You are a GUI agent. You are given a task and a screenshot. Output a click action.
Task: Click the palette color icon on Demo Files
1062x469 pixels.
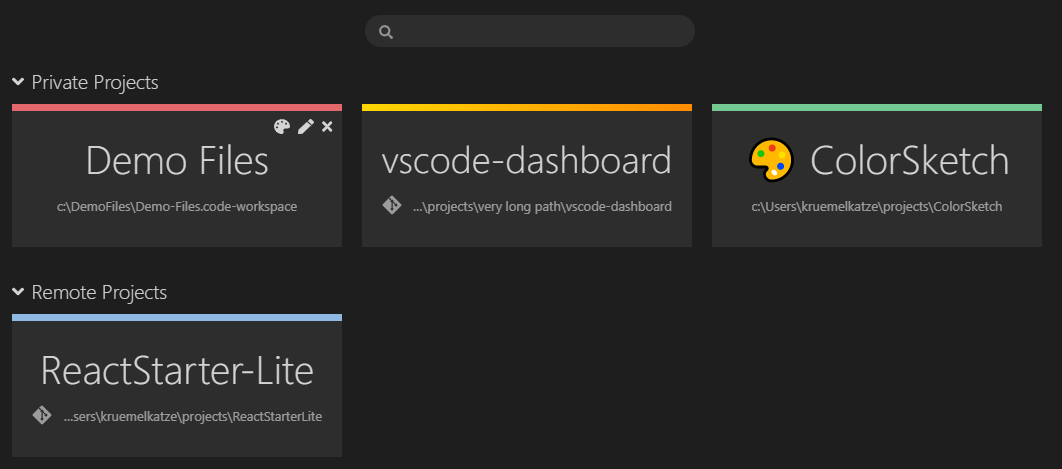pos(282,127)
